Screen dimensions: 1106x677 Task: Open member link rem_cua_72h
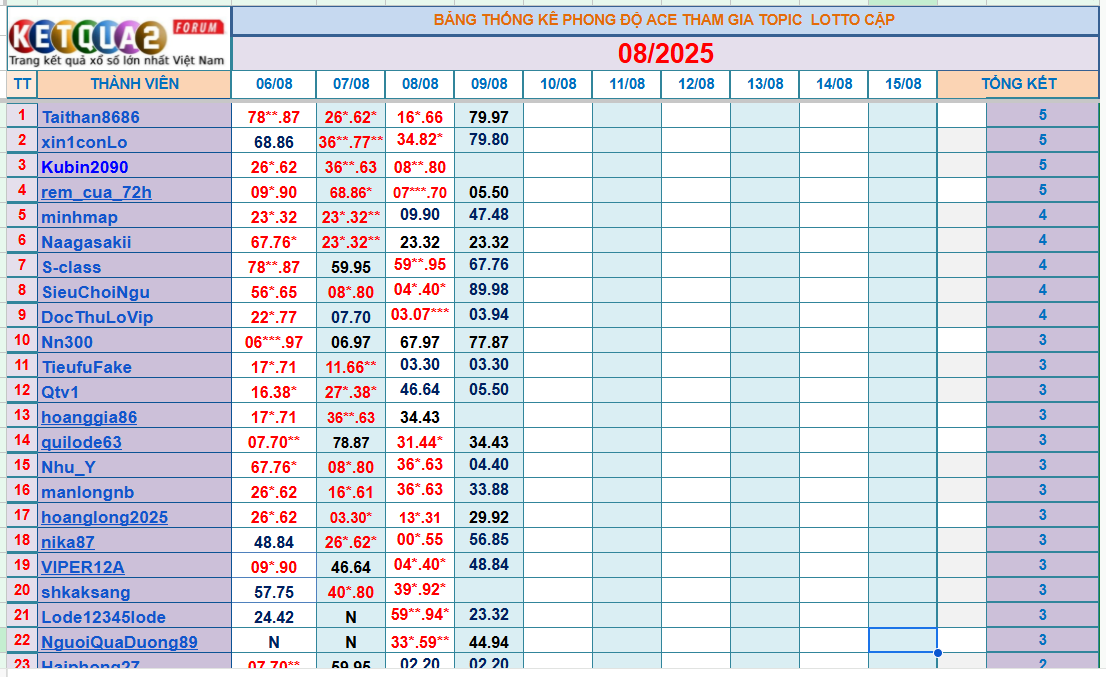pyautogui.click(x=96, y=192)
